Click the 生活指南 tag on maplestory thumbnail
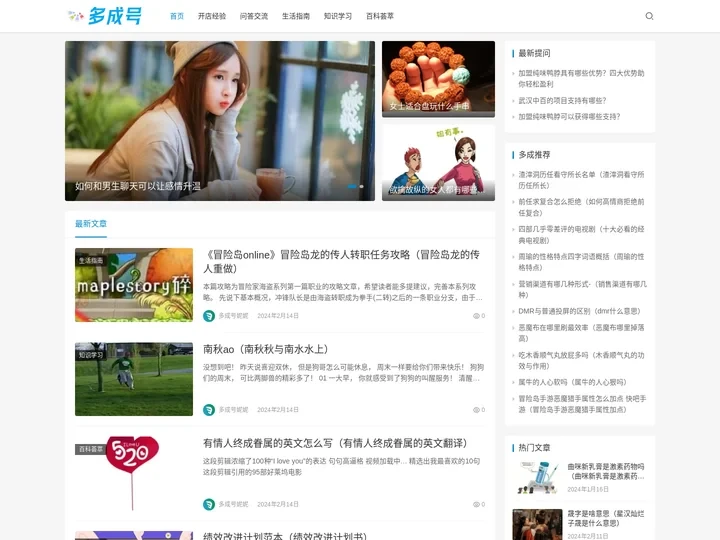The image size is (720, 540). (x=91, y=260)
